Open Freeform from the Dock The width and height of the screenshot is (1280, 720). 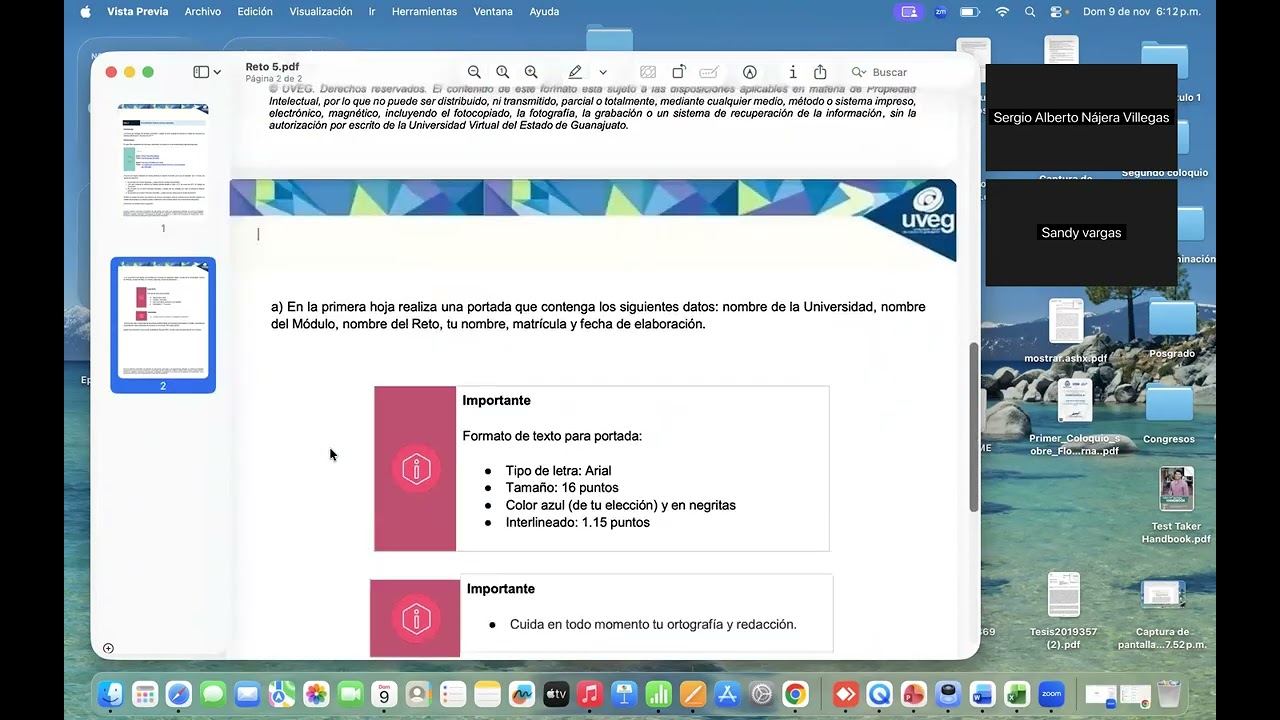(521, 694)
